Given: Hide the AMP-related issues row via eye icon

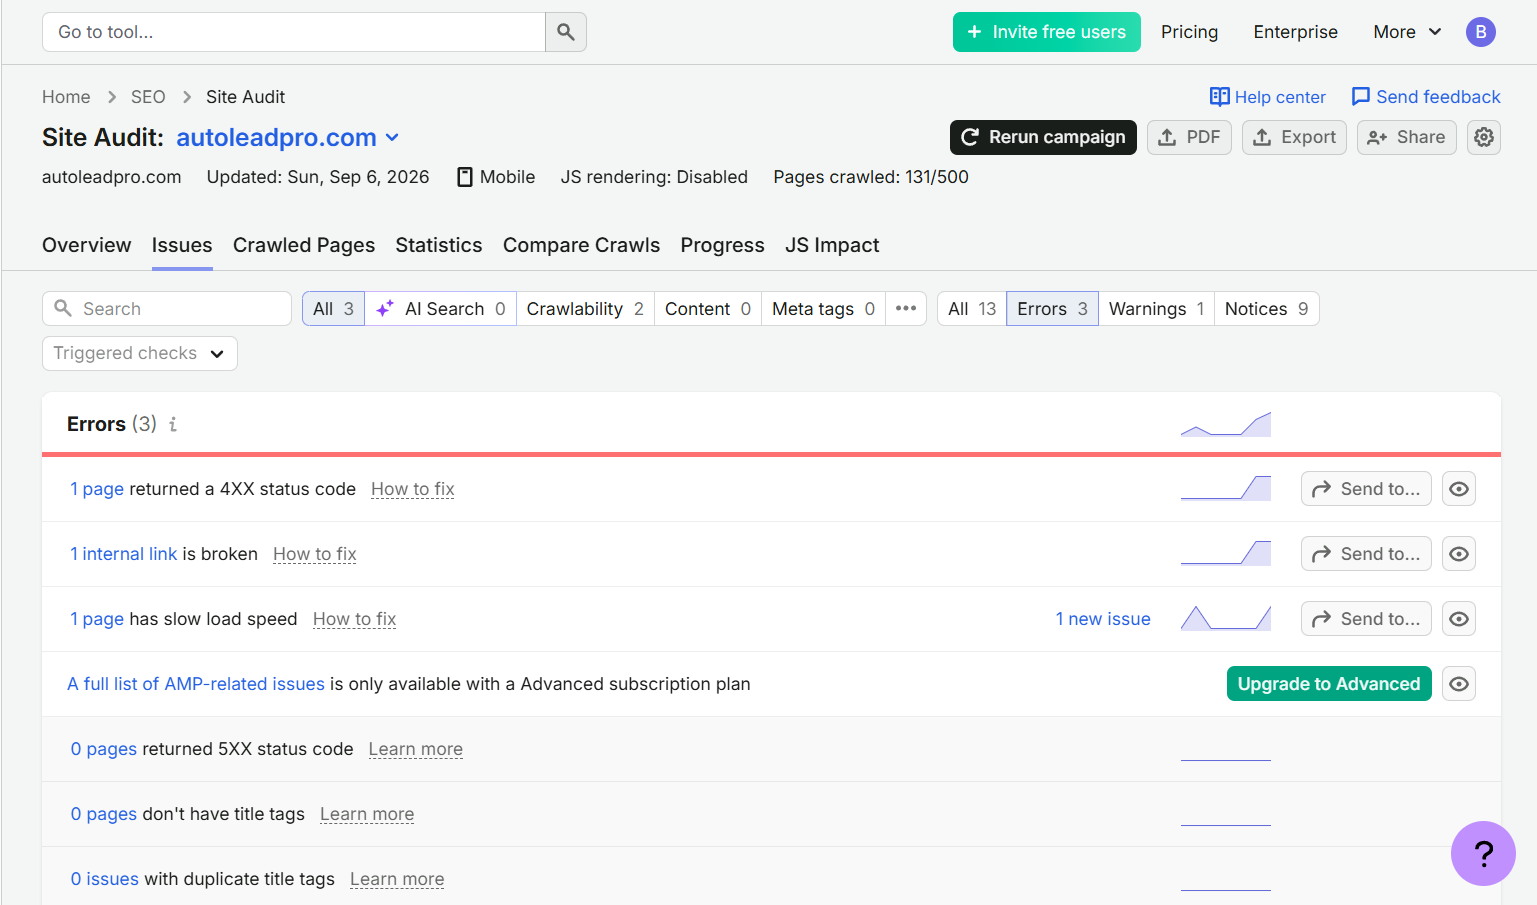Looking at the screenshot, I should 1459,684.
